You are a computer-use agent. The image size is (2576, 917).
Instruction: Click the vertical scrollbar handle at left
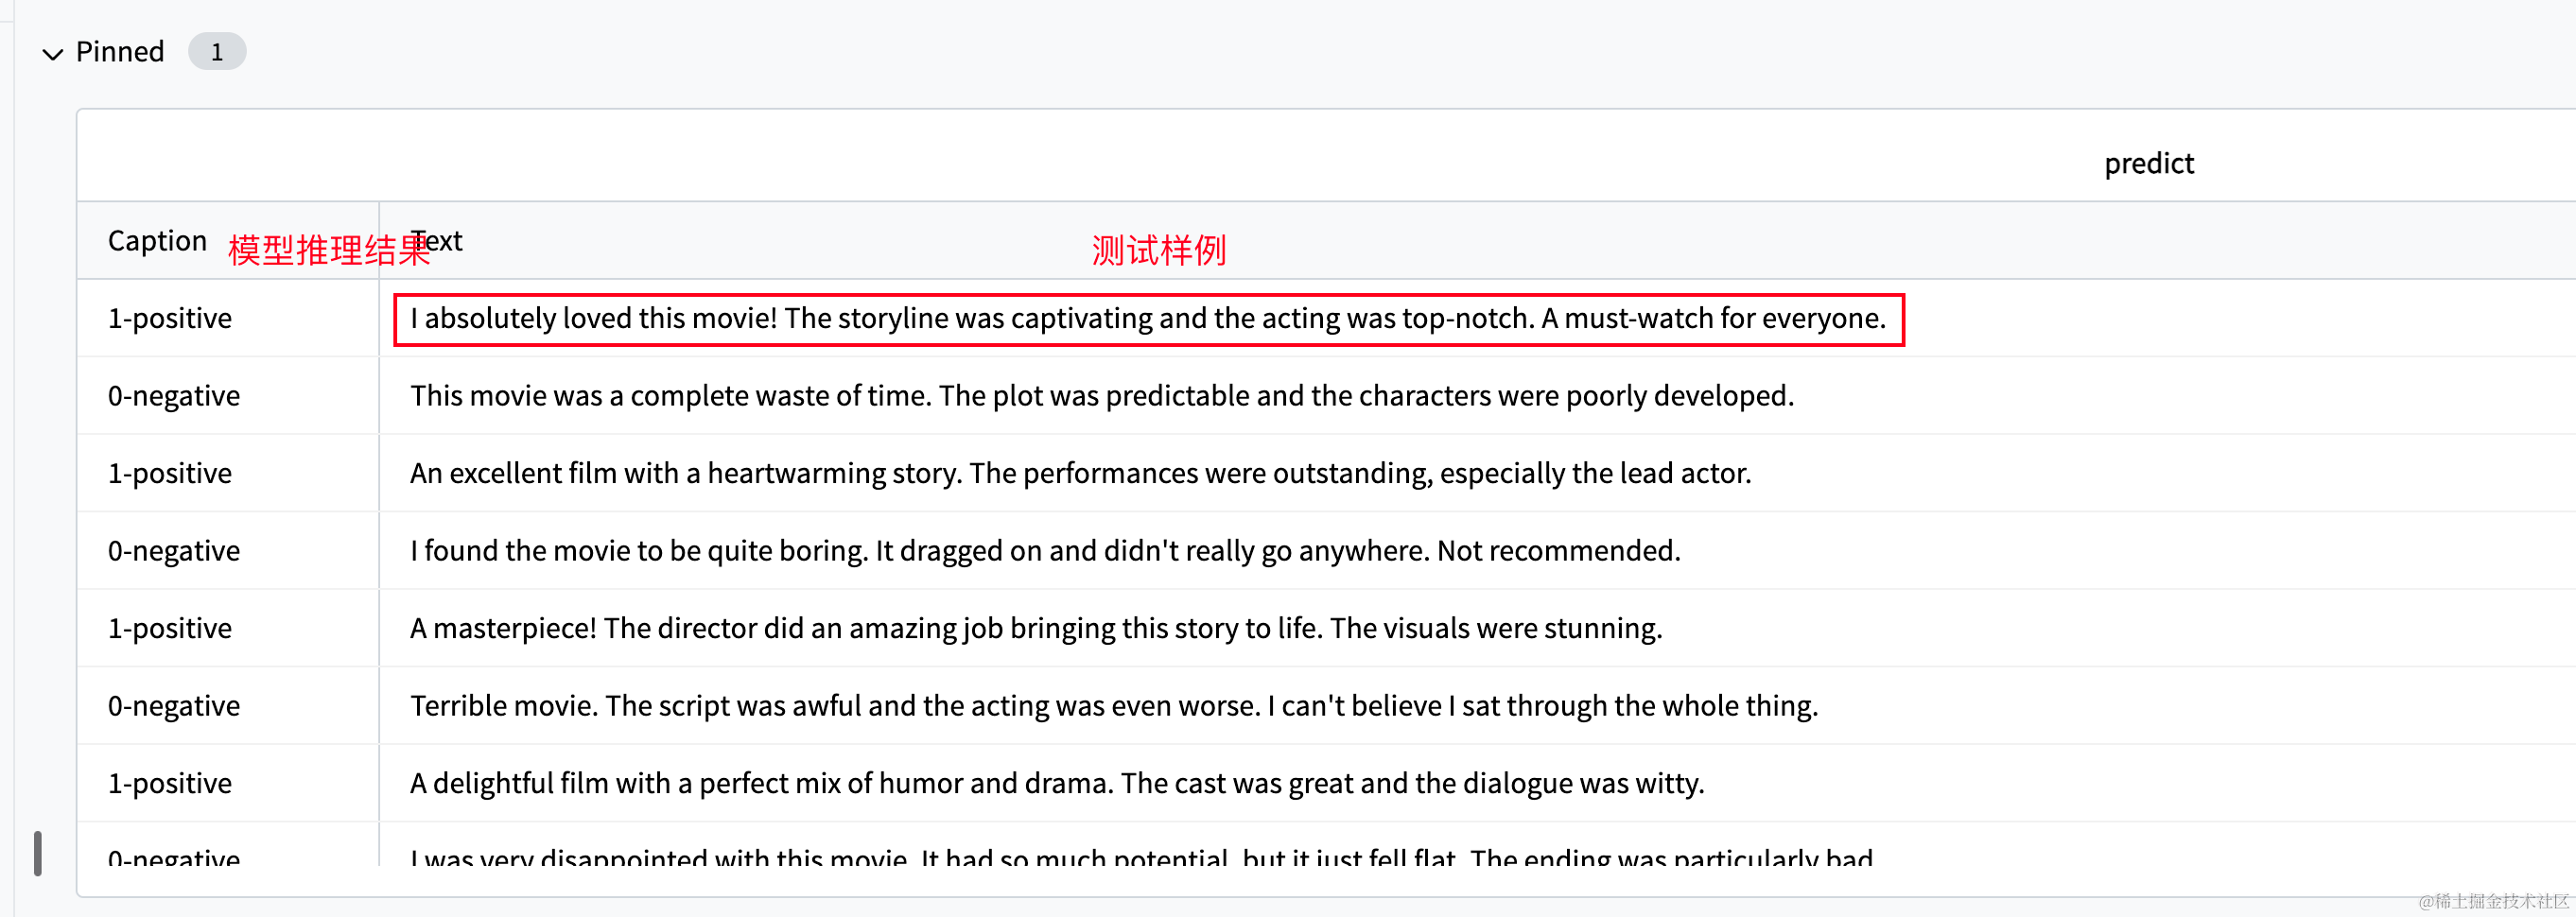click(38, 853)
